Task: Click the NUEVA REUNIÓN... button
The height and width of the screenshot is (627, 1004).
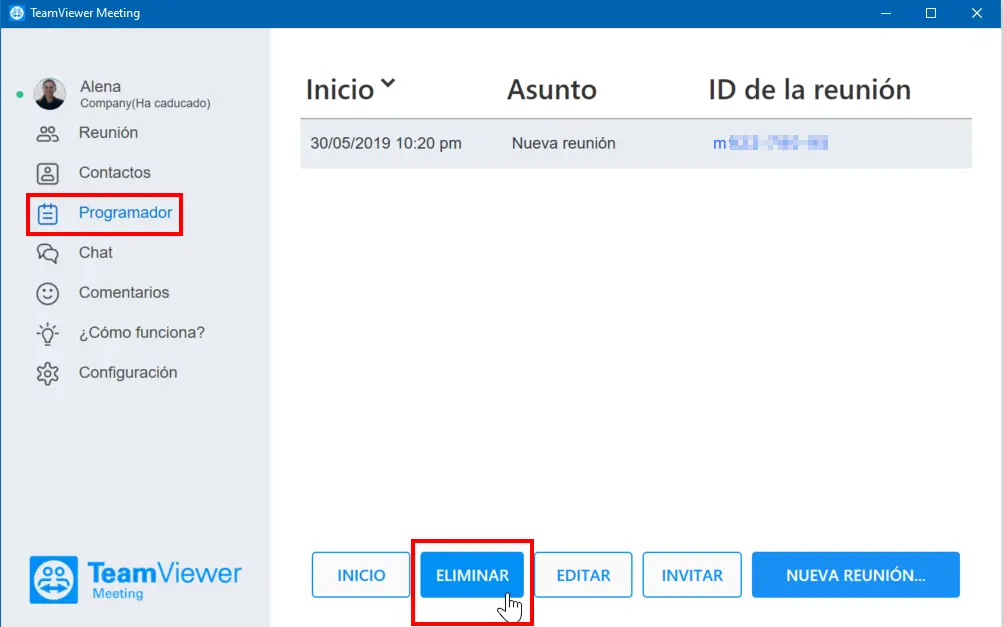Action: point(856,575)
